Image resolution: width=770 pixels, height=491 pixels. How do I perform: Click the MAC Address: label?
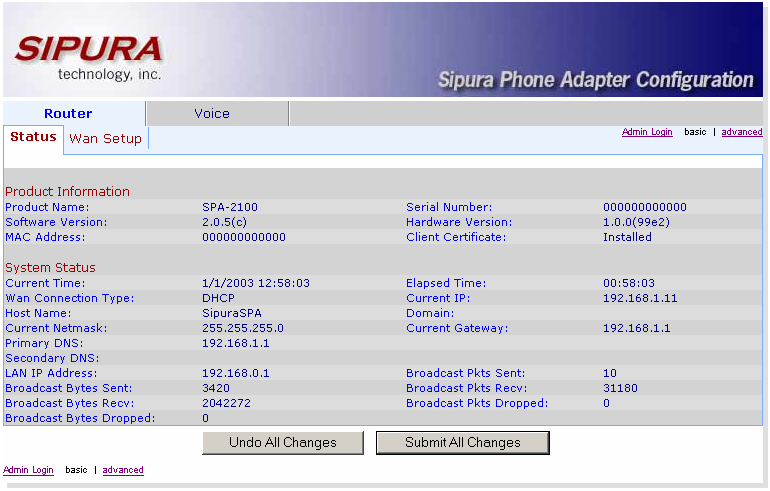pyautogui.click(x=45, y=237)
